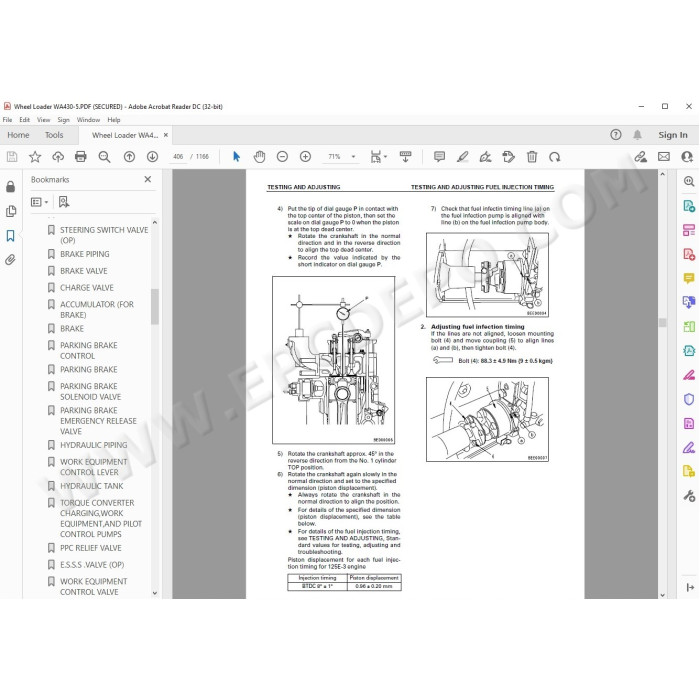Image resolution: width=700 pixels, height=700 pixels.
Task: Open the notifications bell
Action: click(x=638, y=135)
